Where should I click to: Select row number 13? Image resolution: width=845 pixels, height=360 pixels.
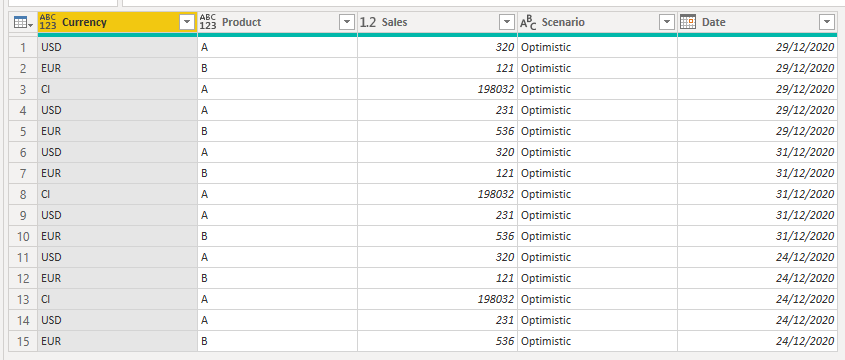23,300
